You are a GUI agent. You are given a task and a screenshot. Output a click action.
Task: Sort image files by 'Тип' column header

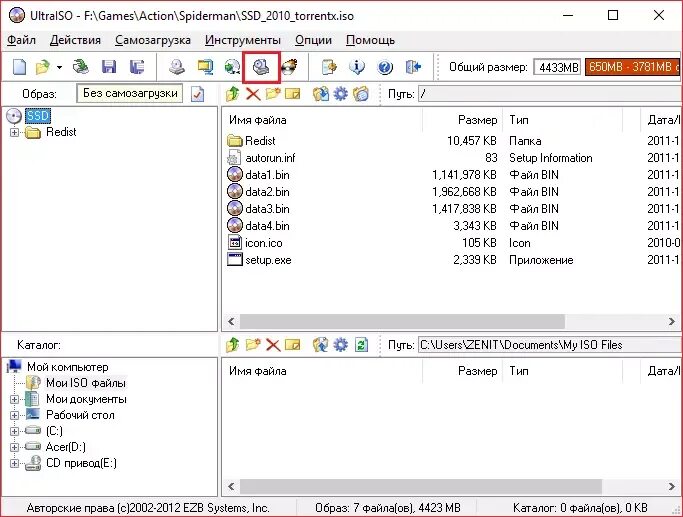563,120
